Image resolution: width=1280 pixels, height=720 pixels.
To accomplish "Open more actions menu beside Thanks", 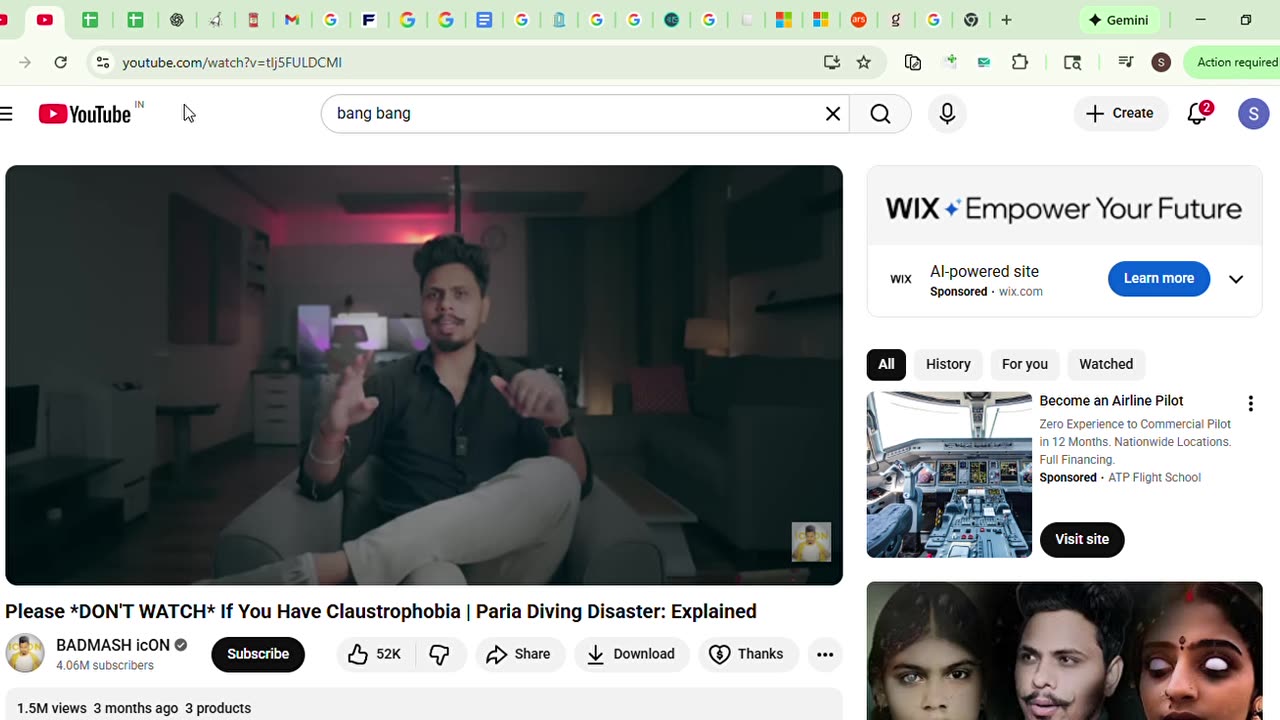I will pos(825,654).
